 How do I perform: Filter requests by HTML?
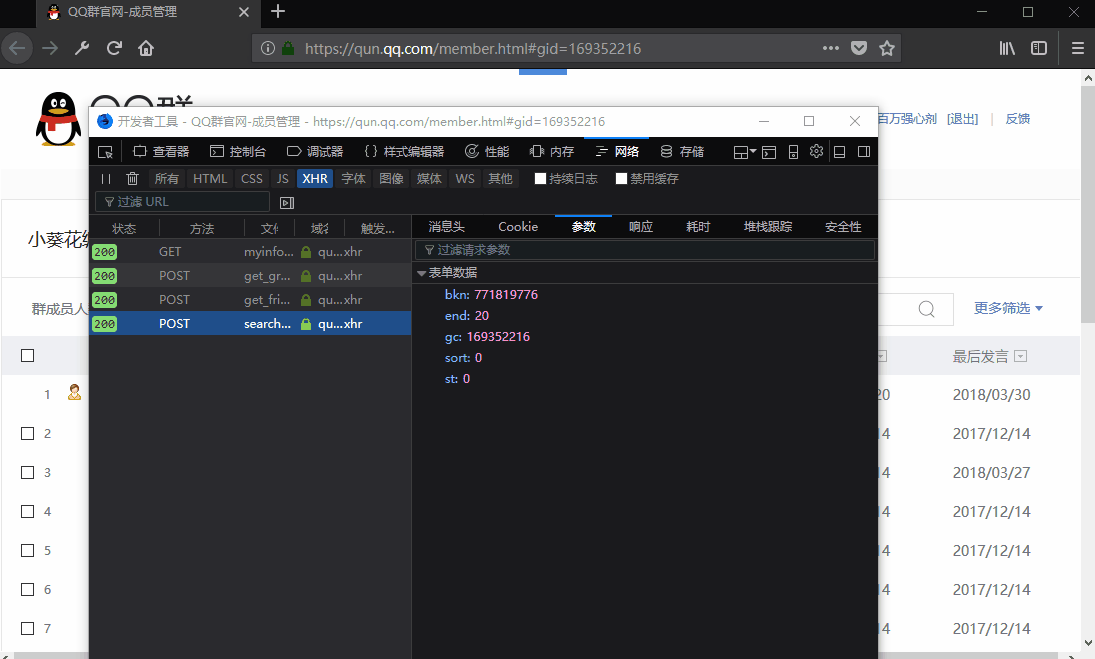pyautogui.click(x=210, y=179)
